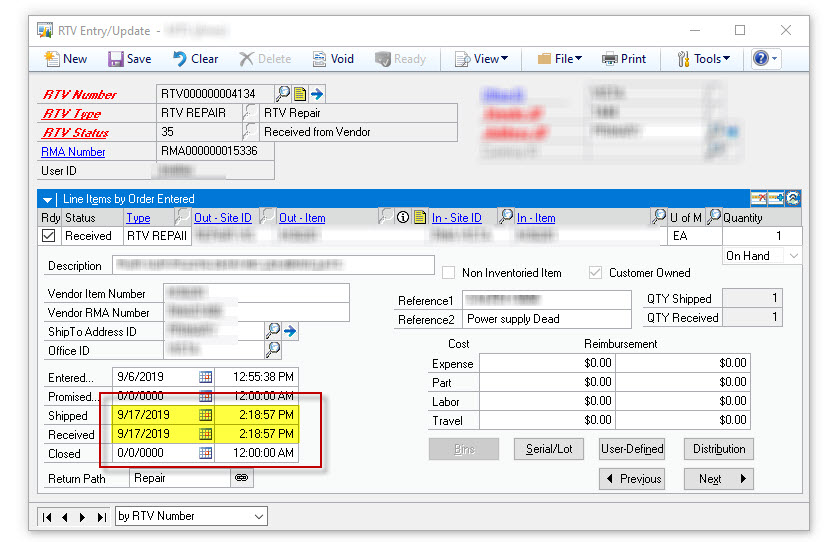The image size is (829, 542).
Task: Click the Void document icon
Action: tap(332, 59)
